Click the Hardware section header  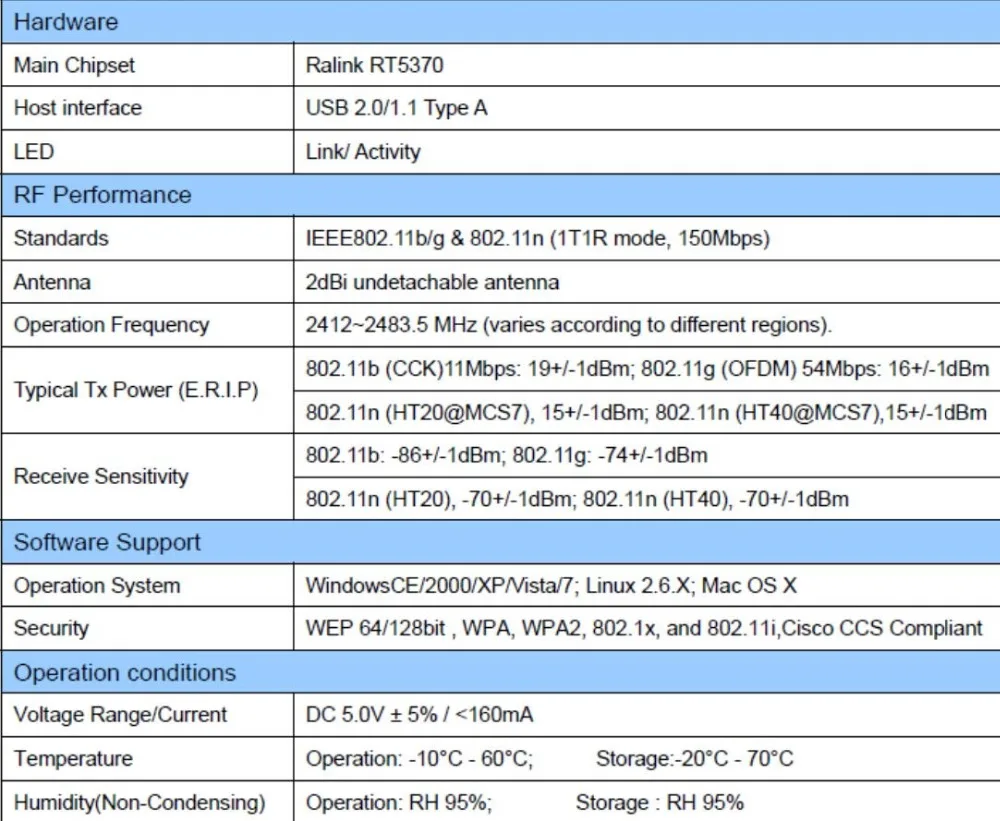(66, 22)
